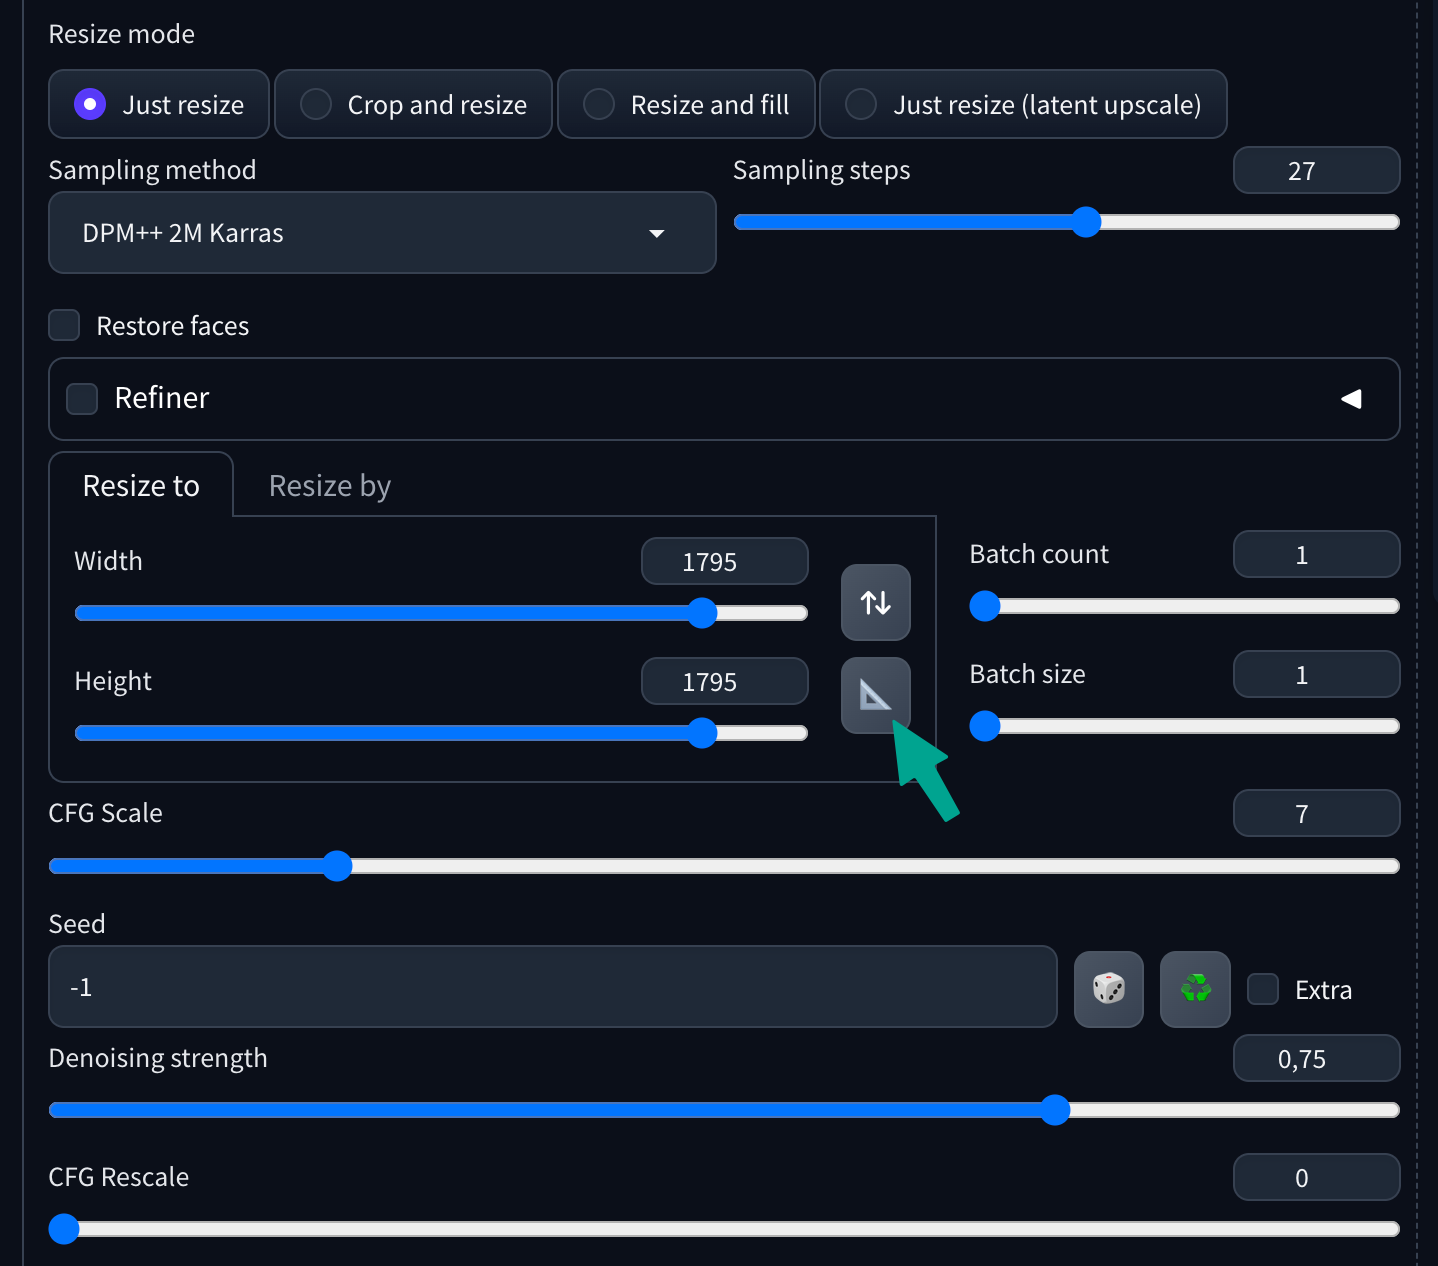This screenshot has height=1266, width=1438.
Task: Click the CFG Rescale label
Action: (119, 1177)
